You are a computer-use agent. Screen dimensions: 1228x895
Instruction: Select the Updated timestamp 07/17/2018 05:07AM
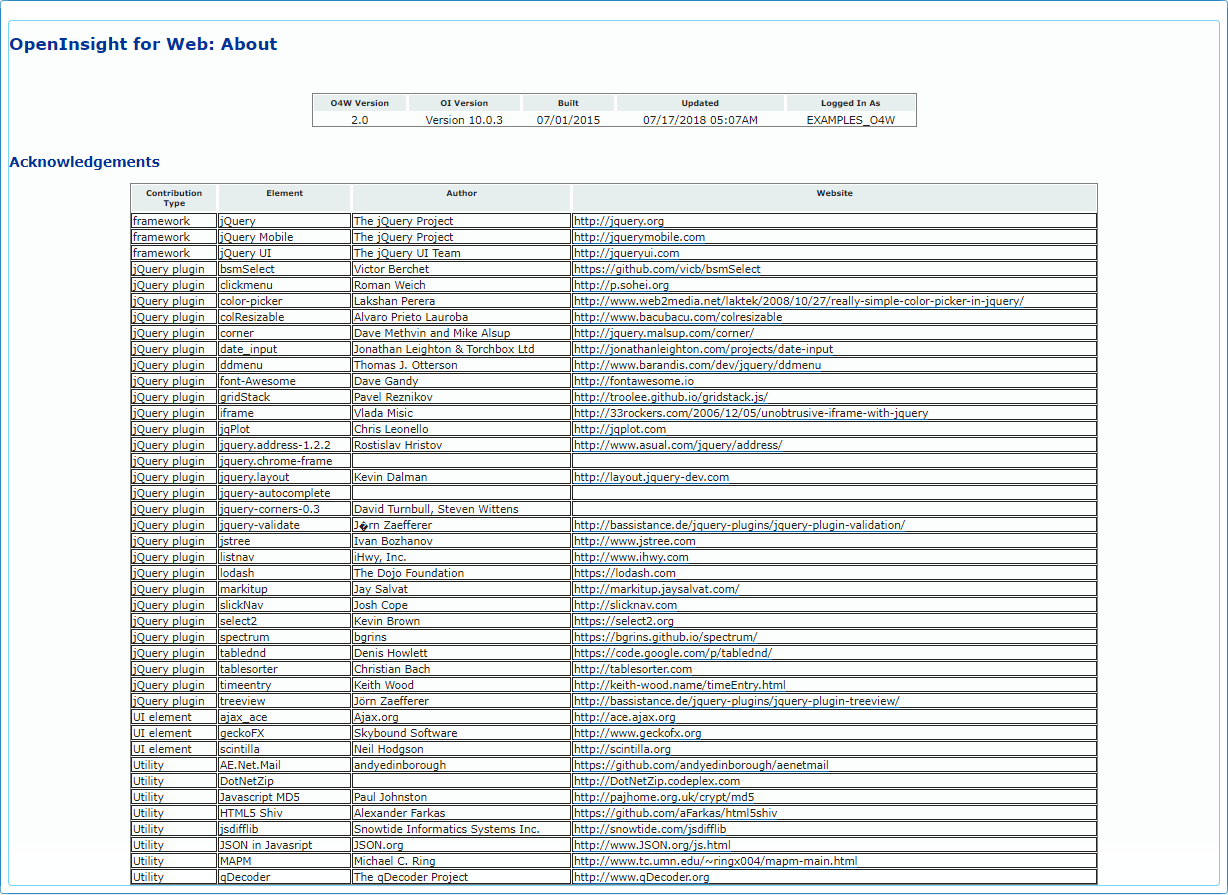[x=700, y=120]
